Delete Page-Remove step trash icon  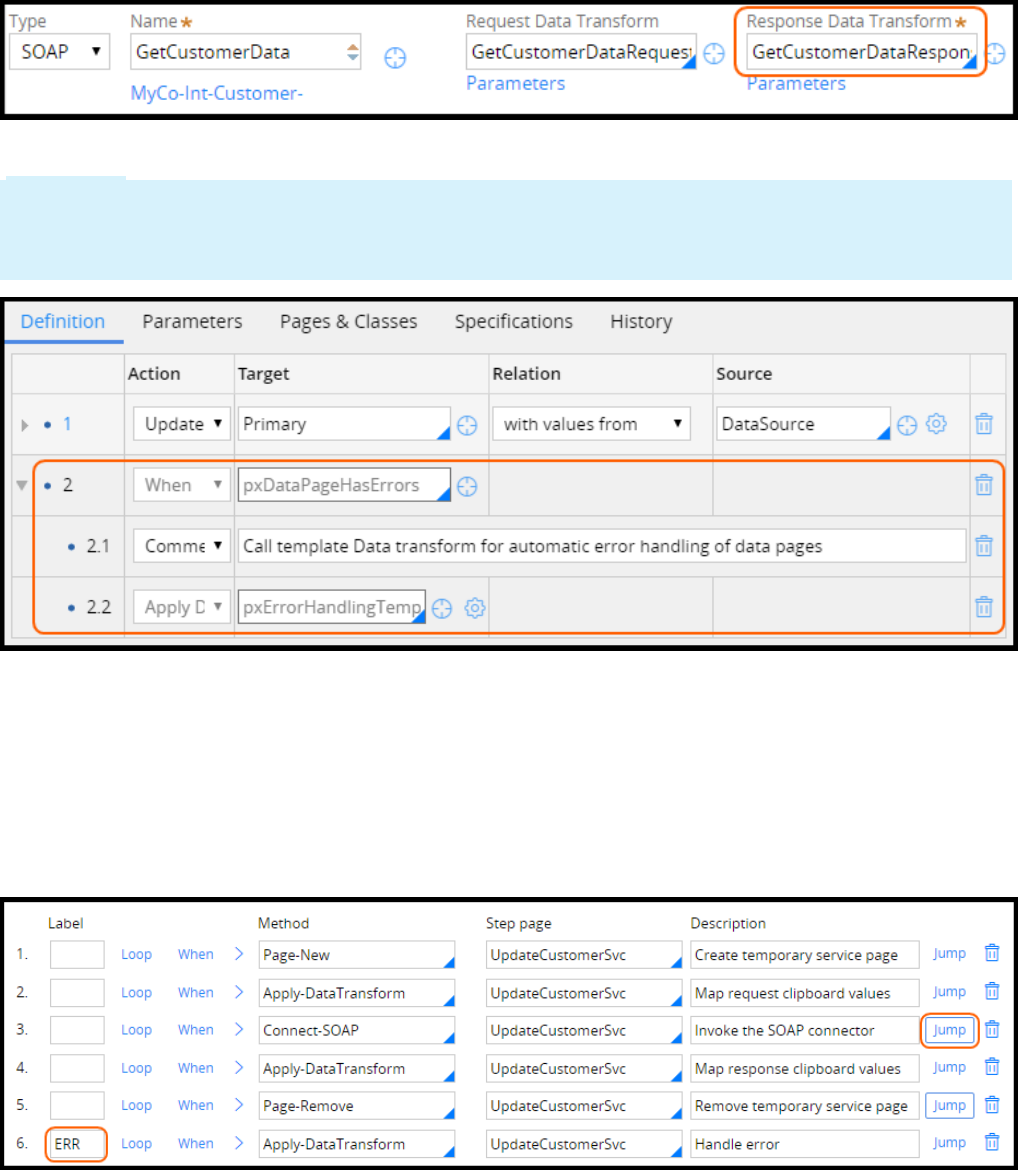(992, 1105)
